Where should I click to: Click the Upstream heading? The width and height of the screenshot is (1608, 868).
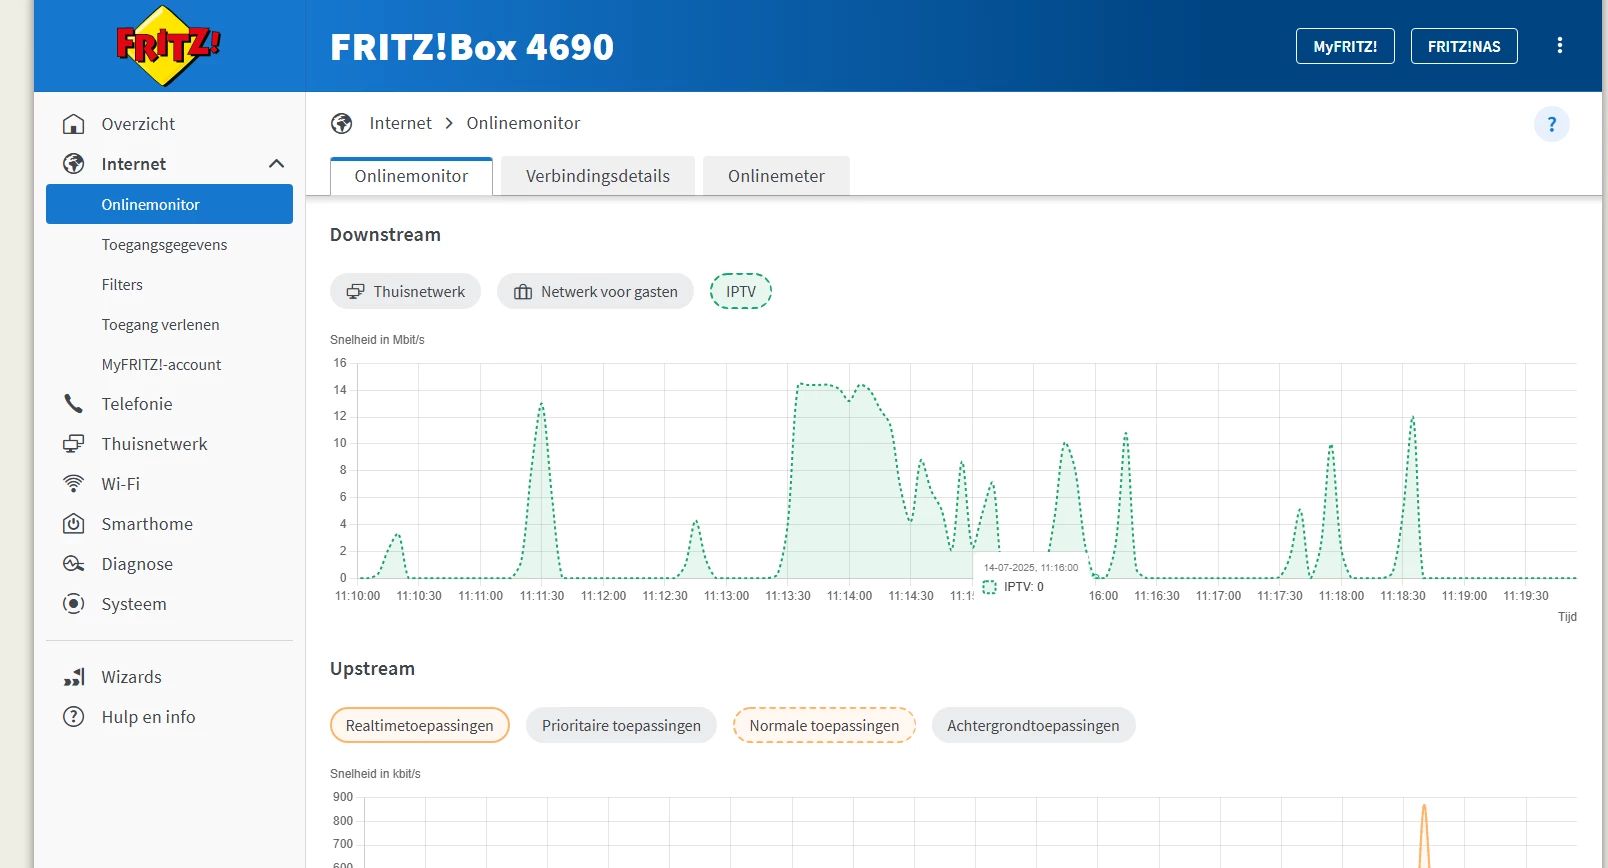tap(372, 669)
